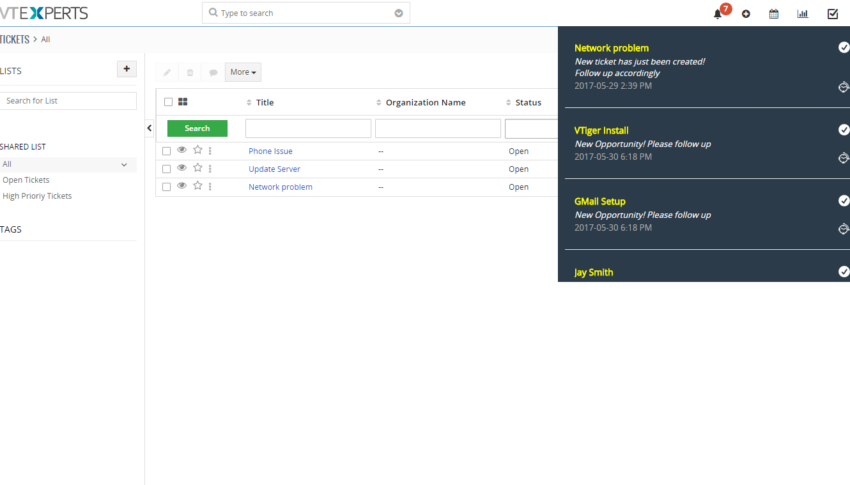Mark Network problem notification as read
Screen dimensions: 850x485
click(x=843, y=48)
